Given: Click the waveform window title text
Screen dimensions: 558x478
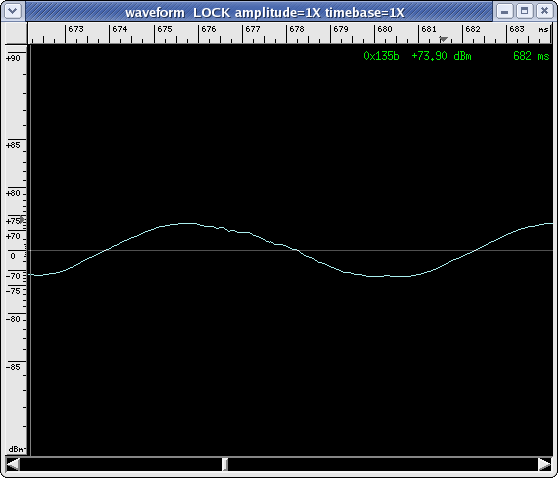Looking at the screenshot, I should tap(265, 13).
